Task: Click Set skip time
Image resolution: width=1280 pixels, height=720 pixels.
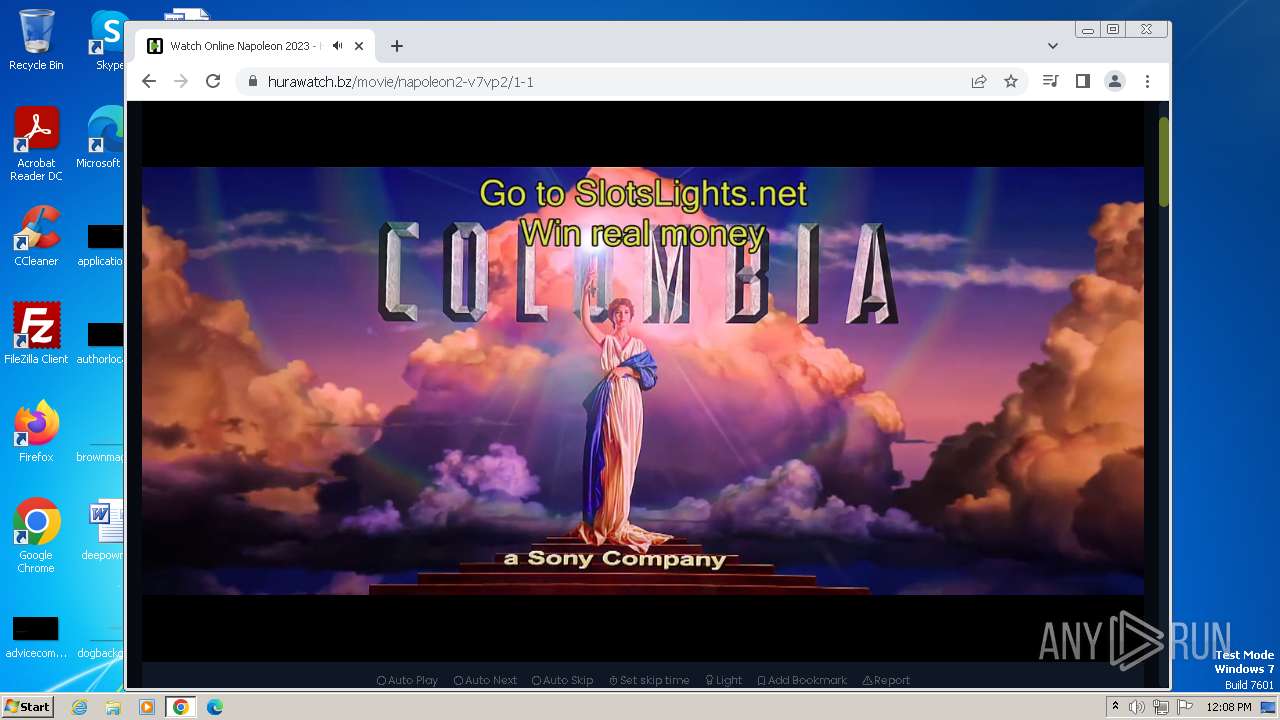Action: click(x=649, y=680)
